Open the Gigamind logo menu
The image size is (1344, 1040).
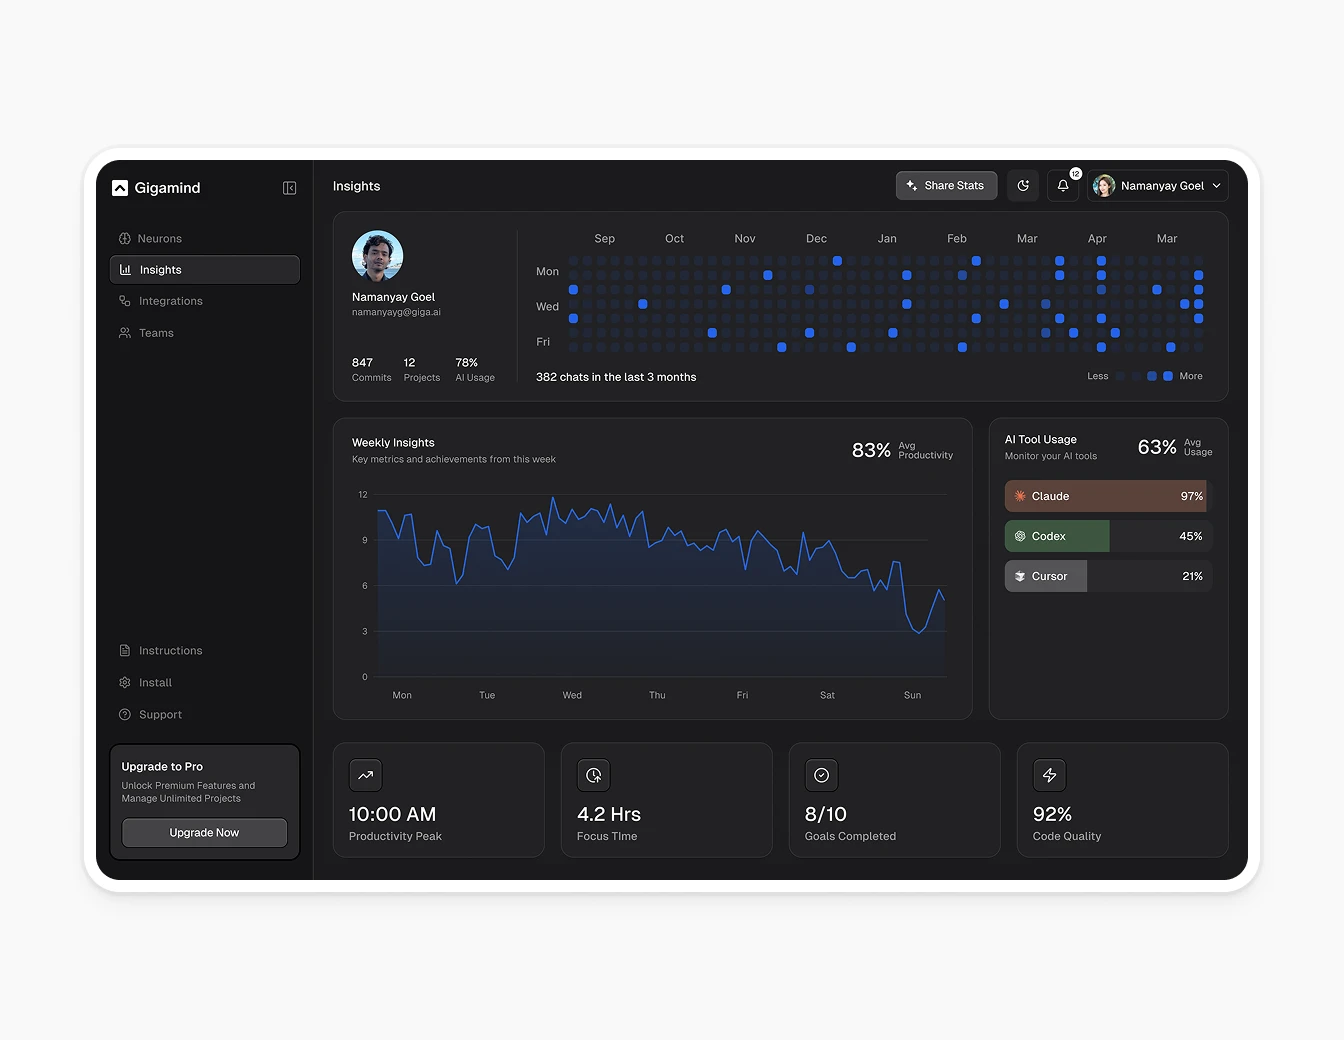click(120, 187)
